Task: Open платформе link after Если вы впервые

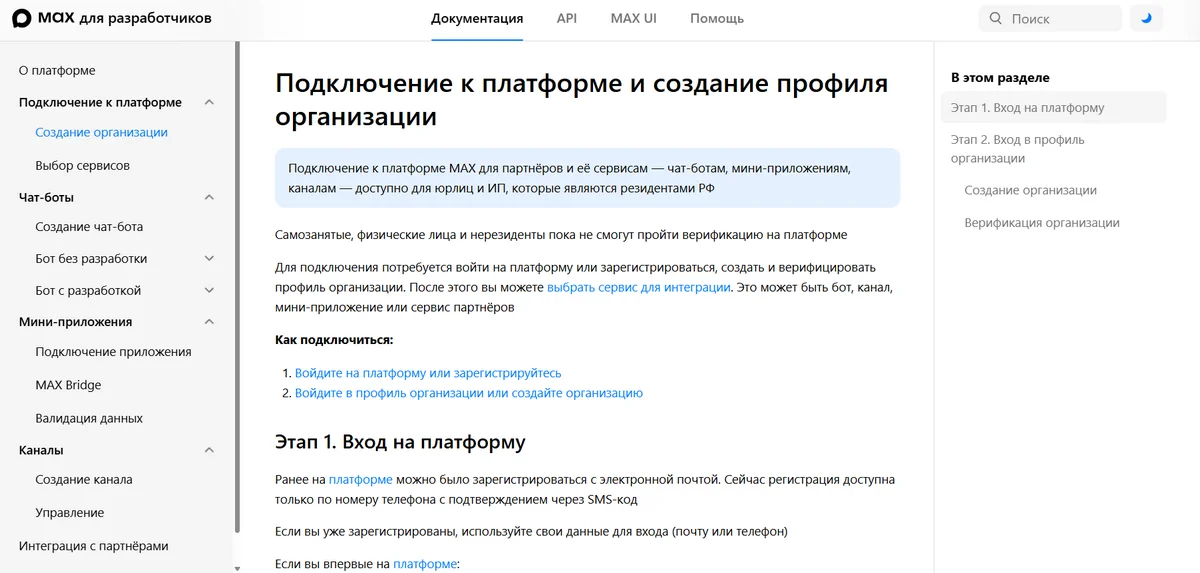Action: coord(425,564)
